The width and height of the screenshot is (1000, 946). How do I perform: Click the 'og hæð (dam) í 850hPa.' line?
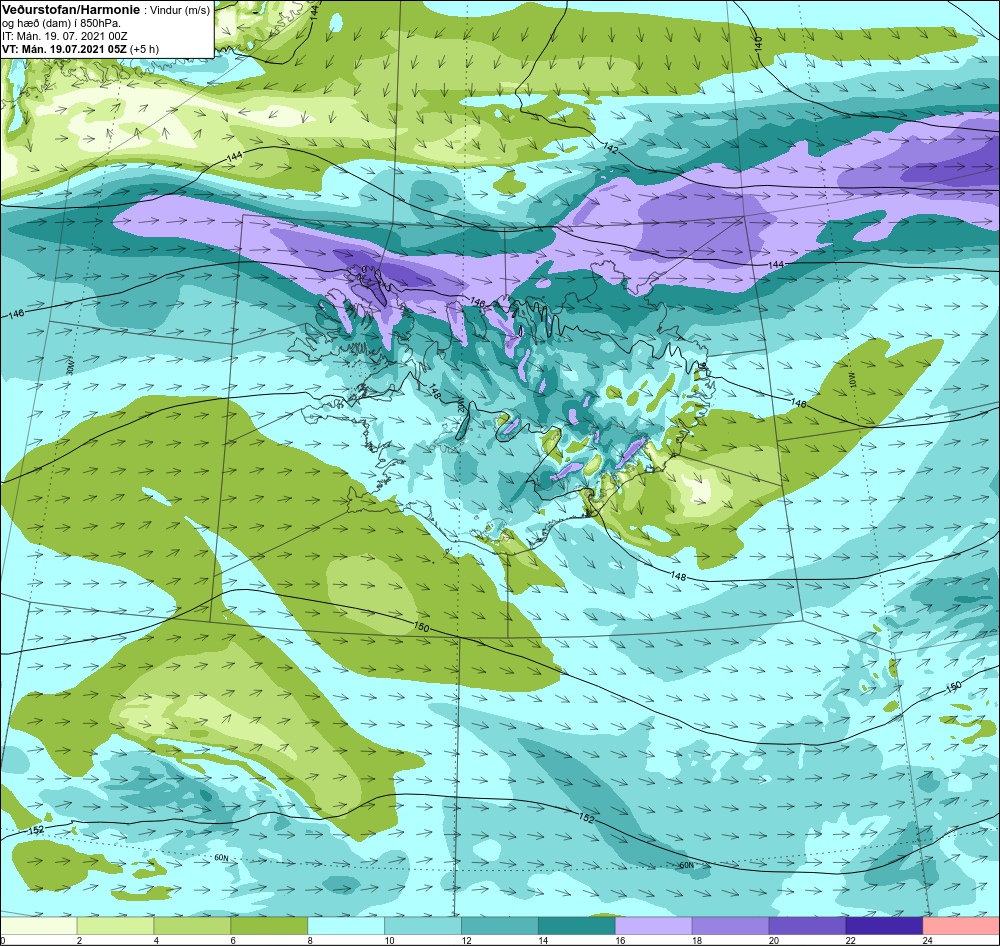tap(61, 23)
